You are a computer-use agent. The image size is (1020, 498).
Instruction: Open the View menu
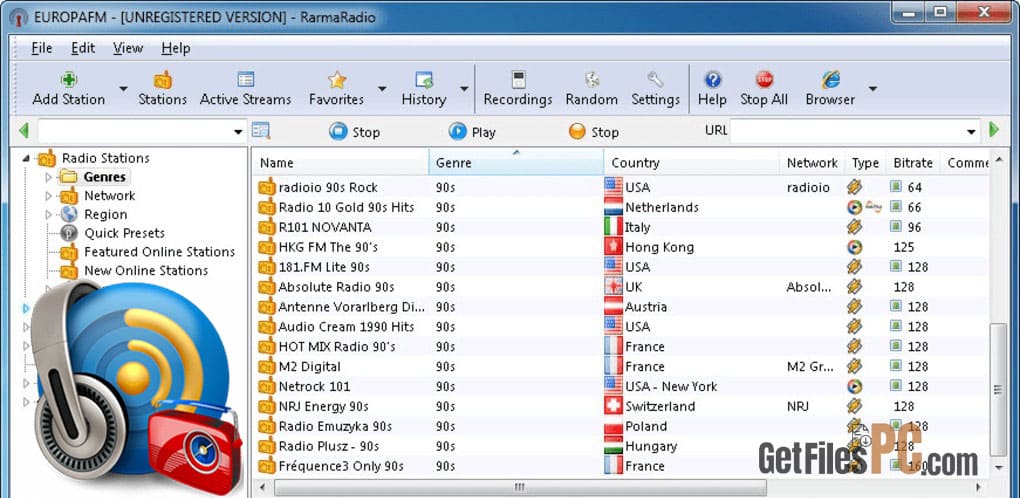pyautogui.click(x=128, y=48)
